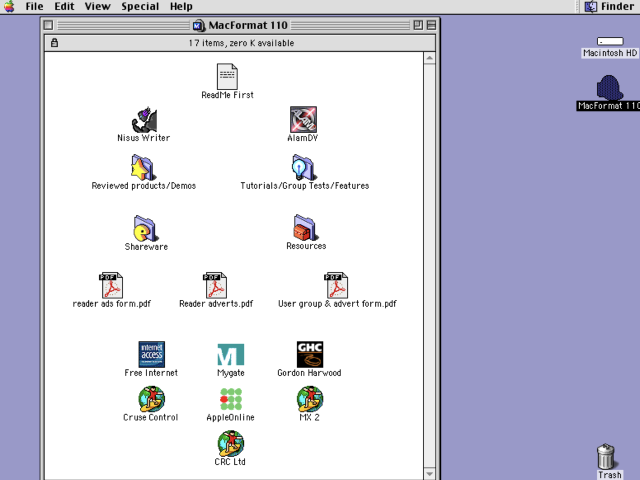Select the Reviewed products/Demos folder

(x=142, y=167)
